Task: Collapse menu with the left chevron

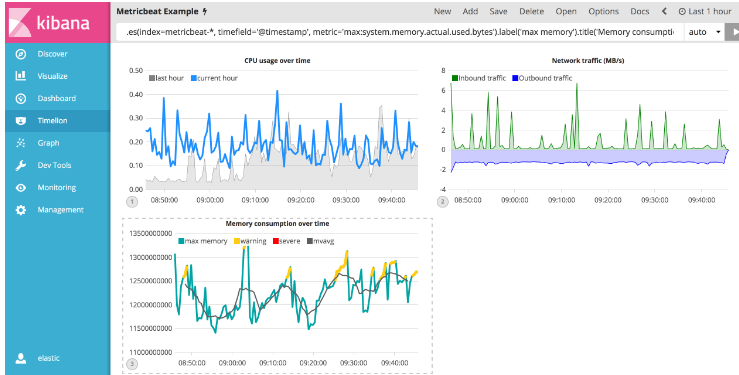Action: [x=664, y=11]
